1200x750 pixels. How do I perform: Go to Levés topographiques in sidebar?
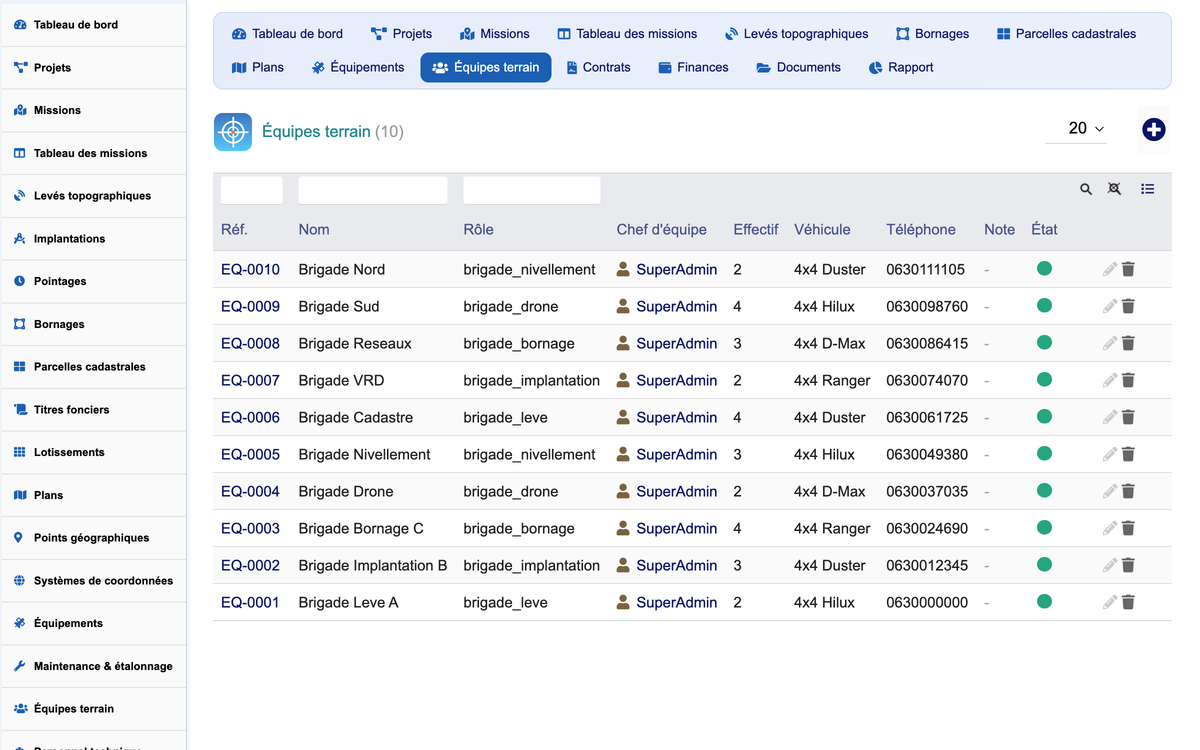click(93, 196)
